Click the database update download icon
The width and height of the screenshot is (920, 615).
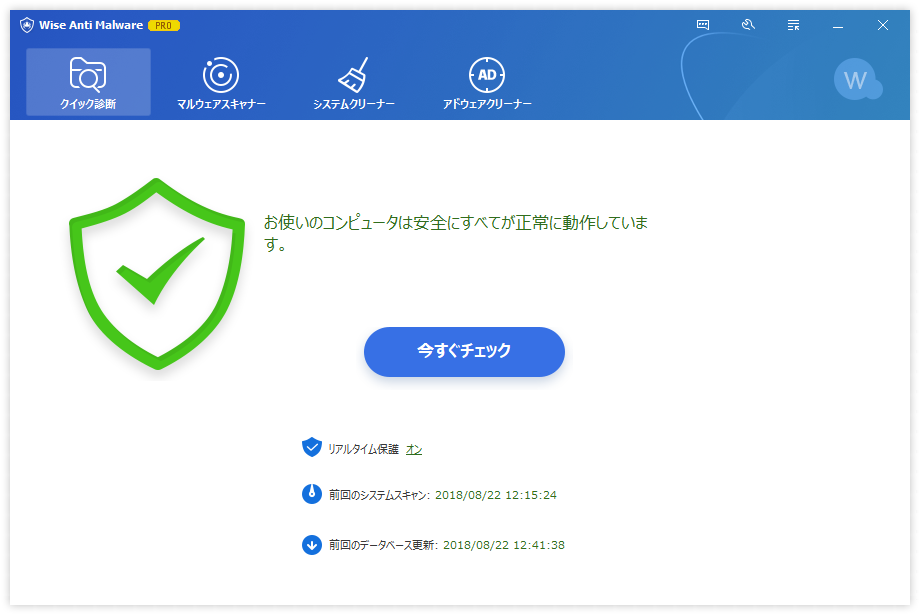(x=312, y=545)
